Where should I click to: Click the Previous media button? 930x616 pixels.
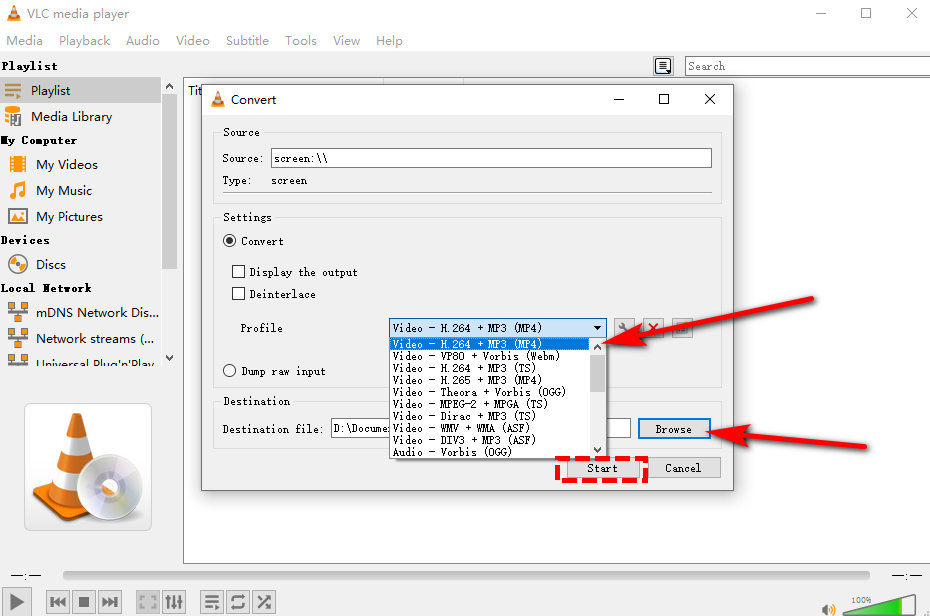point(58,602)
